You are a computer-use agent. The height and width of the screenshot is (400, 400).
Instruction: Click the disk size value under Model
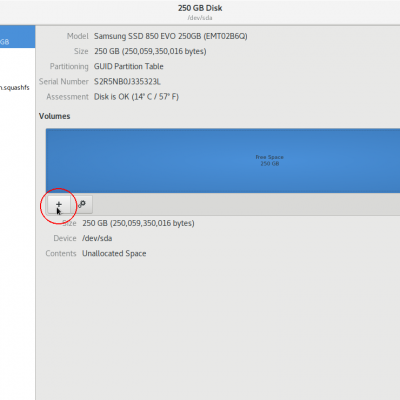[x=150, y=51]
